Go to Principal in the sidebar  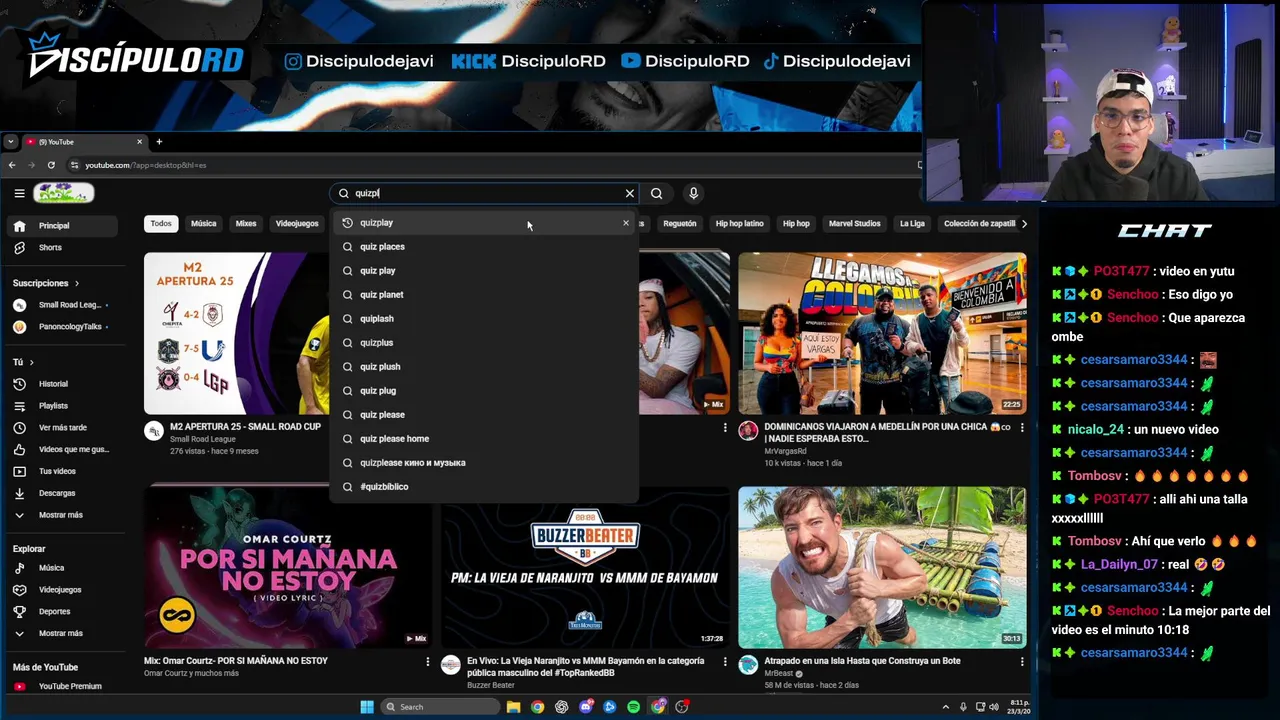point(60,226)
